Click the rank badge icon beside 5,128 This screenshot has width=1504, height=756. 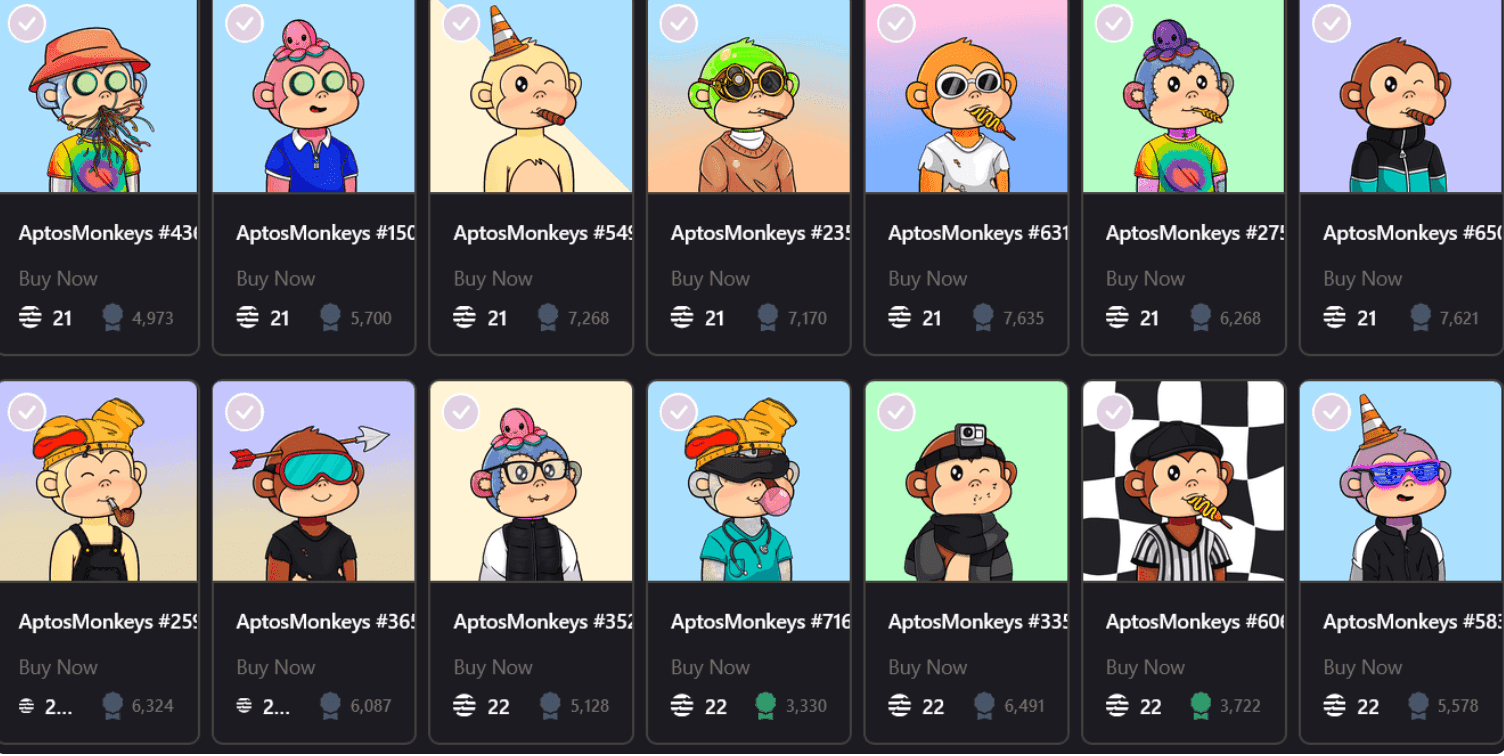549,706
